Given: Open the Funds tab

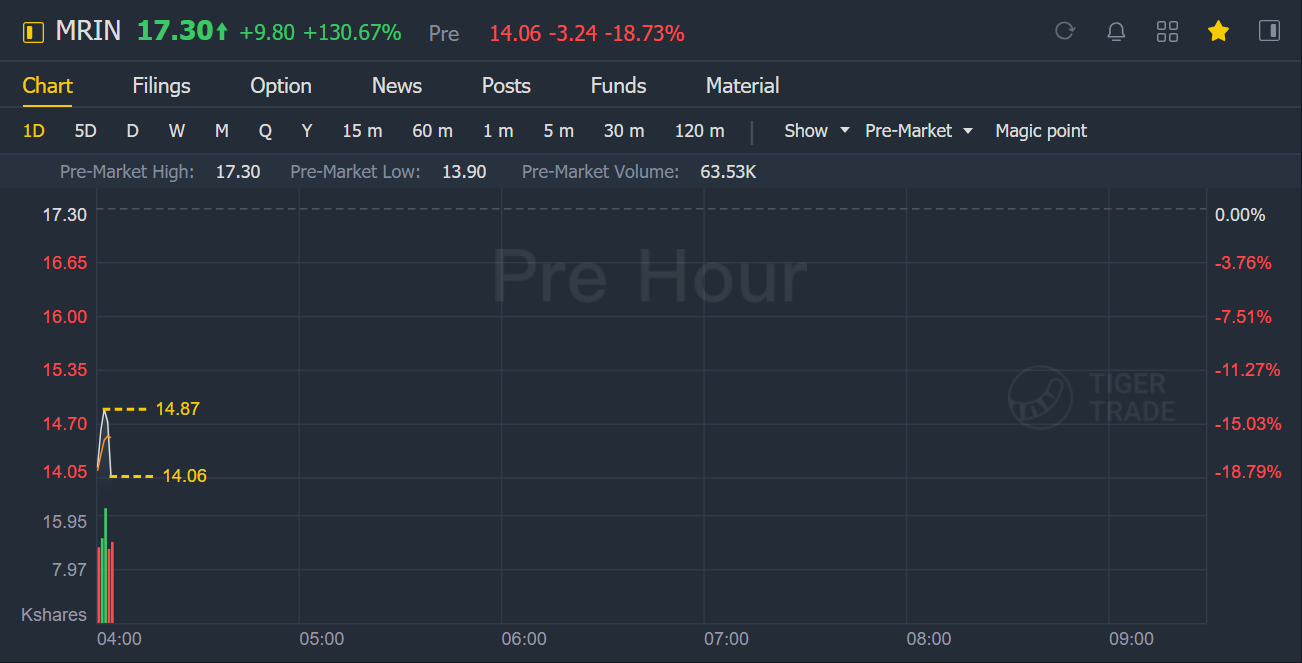Looking at the screenshot, I should [618, 86].
